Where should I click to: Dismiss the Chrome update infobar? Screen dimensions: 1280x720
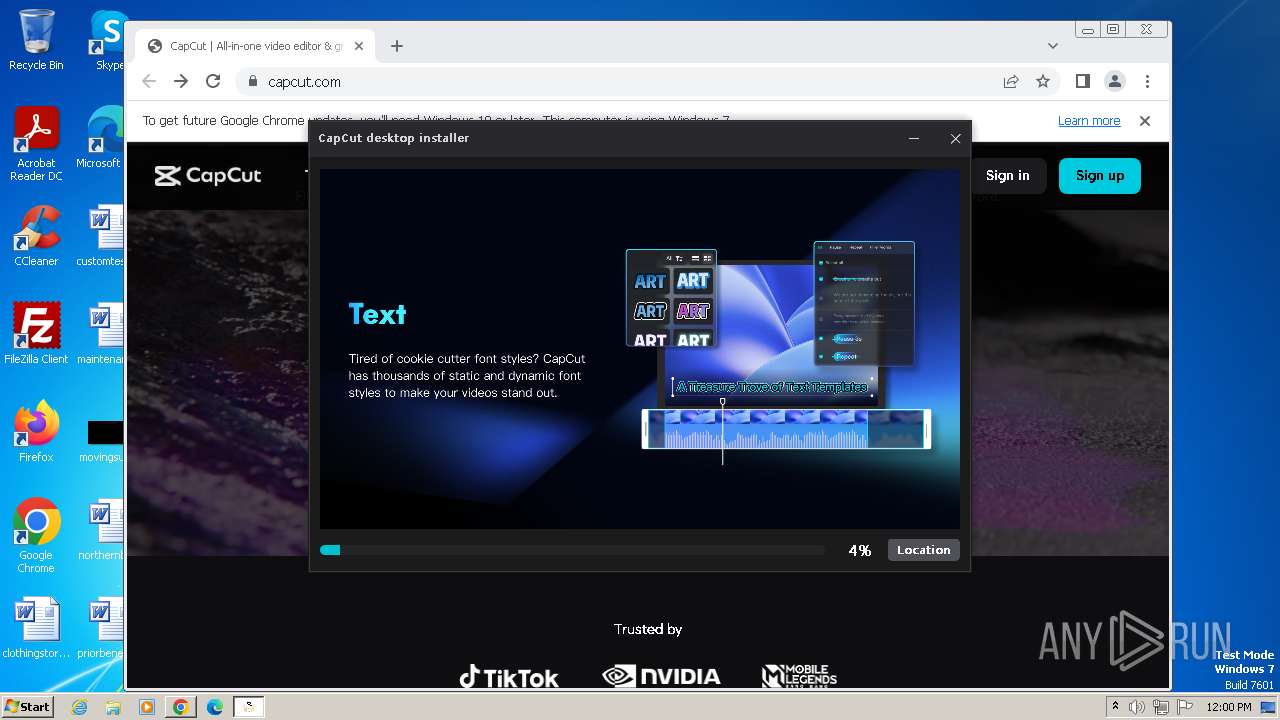coord(1145,121)
